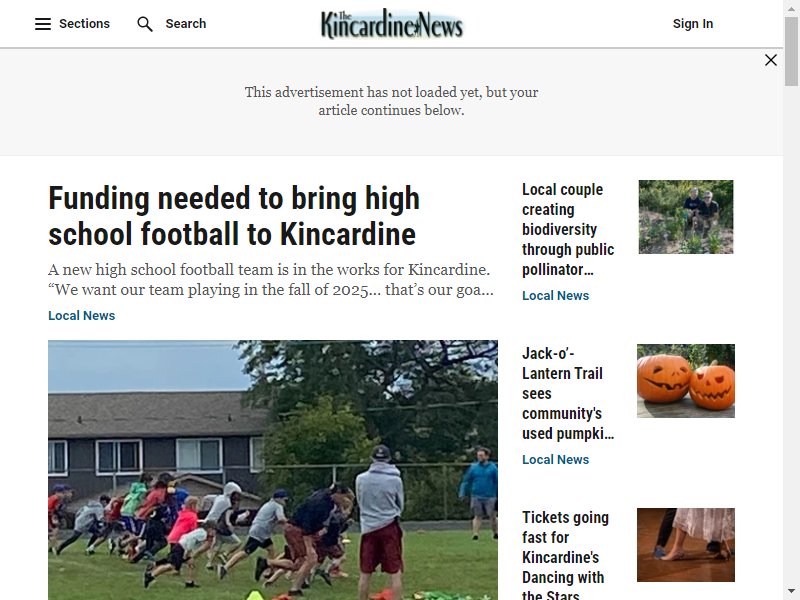Open the Sections hamburger menu icon
This screenshot has width=800, height=600.
[x=43, y=24]
